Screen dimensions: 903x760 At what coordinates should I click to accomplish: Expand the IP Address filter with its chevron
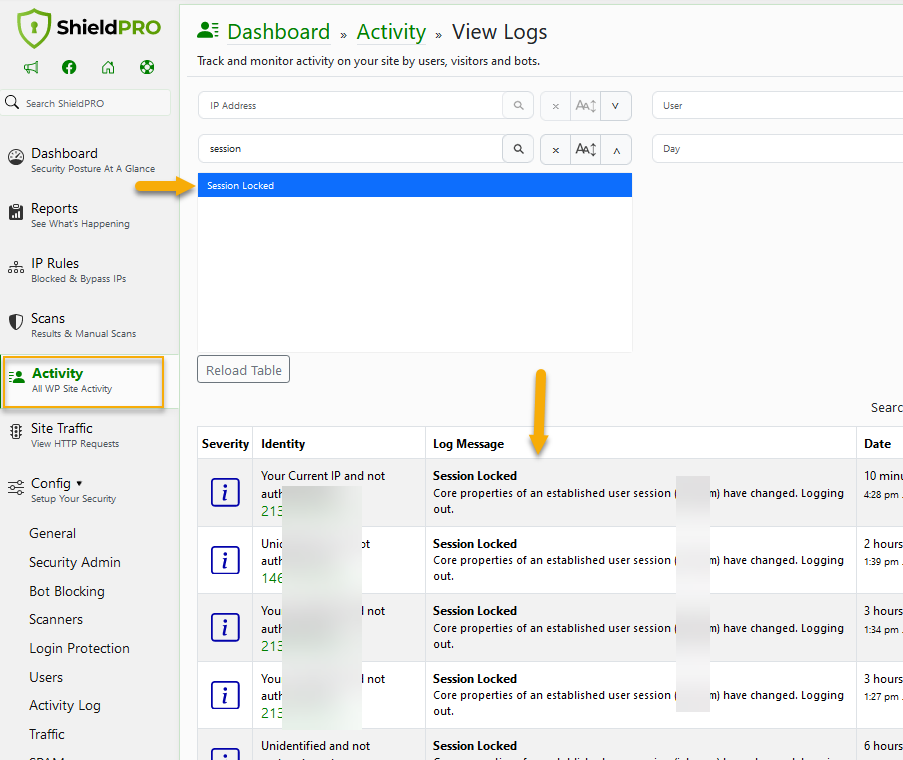615,105
